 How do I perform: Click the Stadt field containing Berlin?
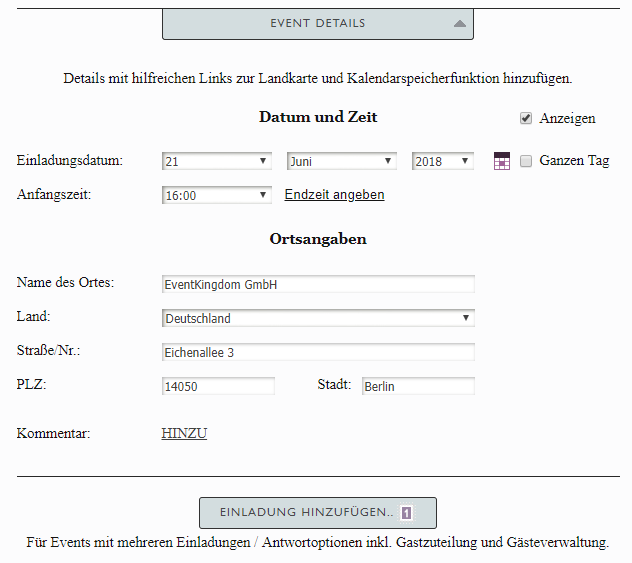pos(418,387)
